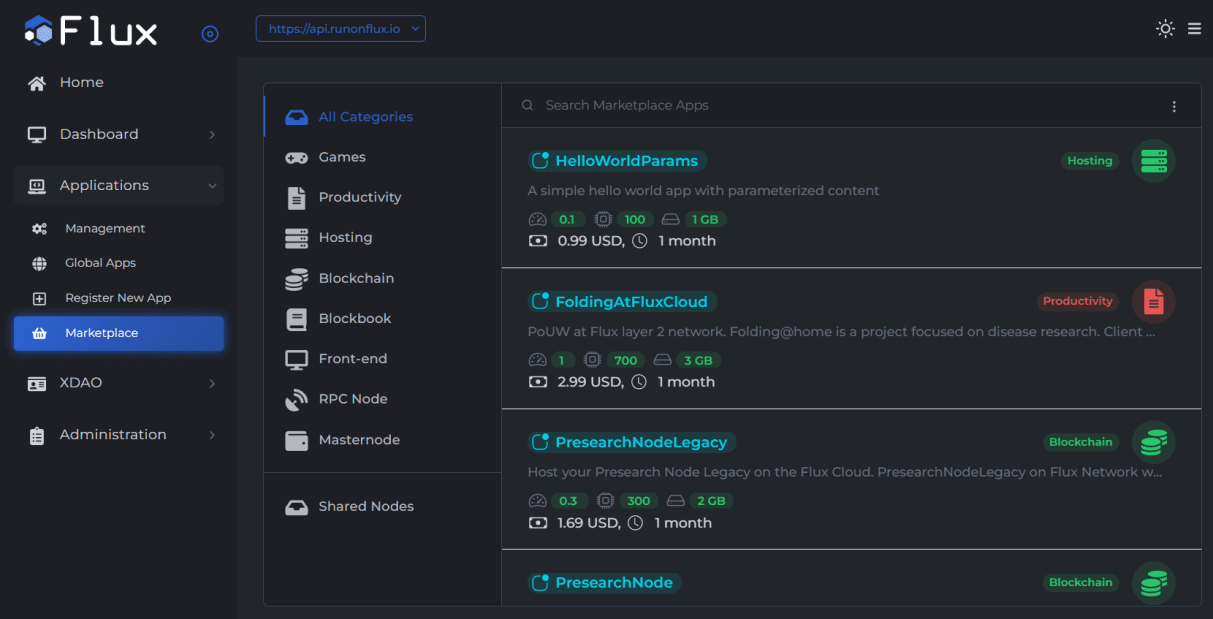Screen dimensions: 1213x619
Task: Click the 0.3 CPU value badge
Action: (568, 501)
